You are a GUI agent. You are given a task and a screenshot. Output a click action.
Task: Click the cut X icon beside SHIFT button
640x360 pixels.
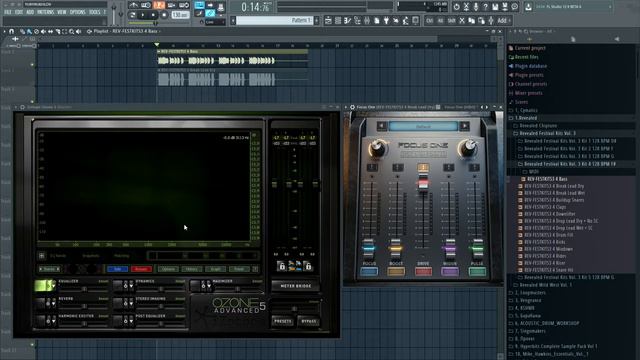462,20
